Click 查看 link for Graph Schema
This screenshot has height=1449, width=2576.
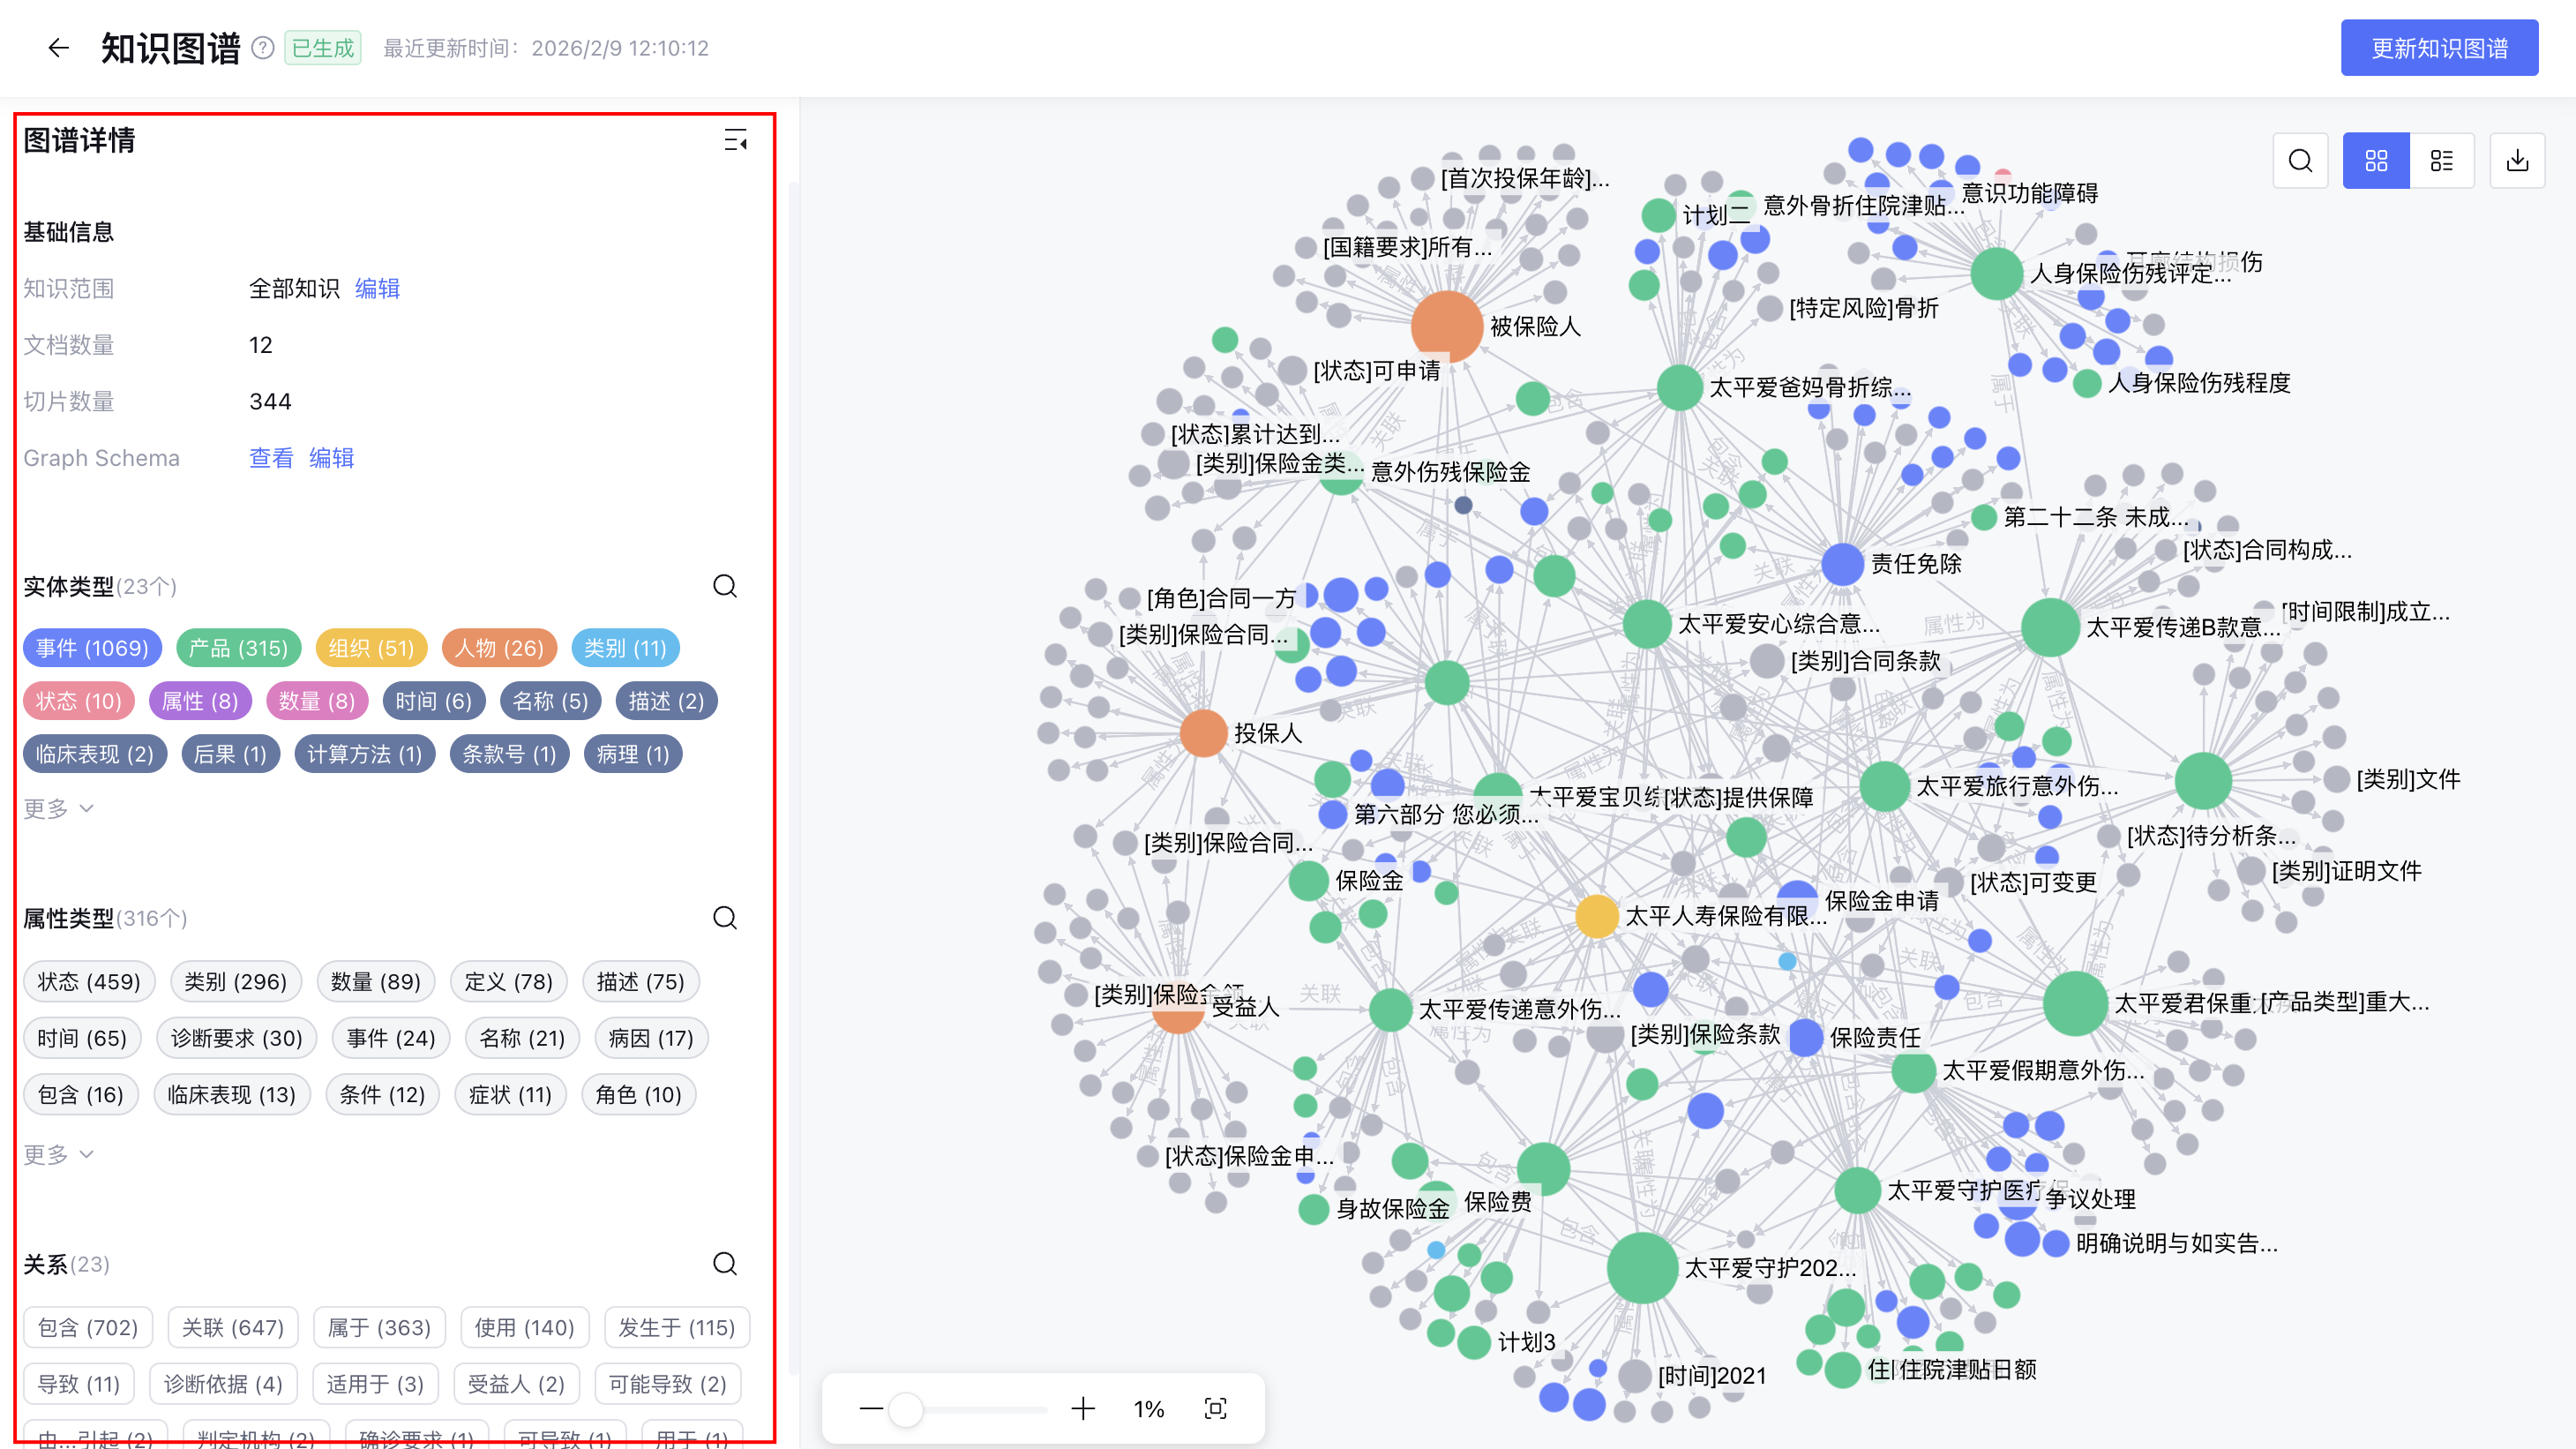point(271,458)
